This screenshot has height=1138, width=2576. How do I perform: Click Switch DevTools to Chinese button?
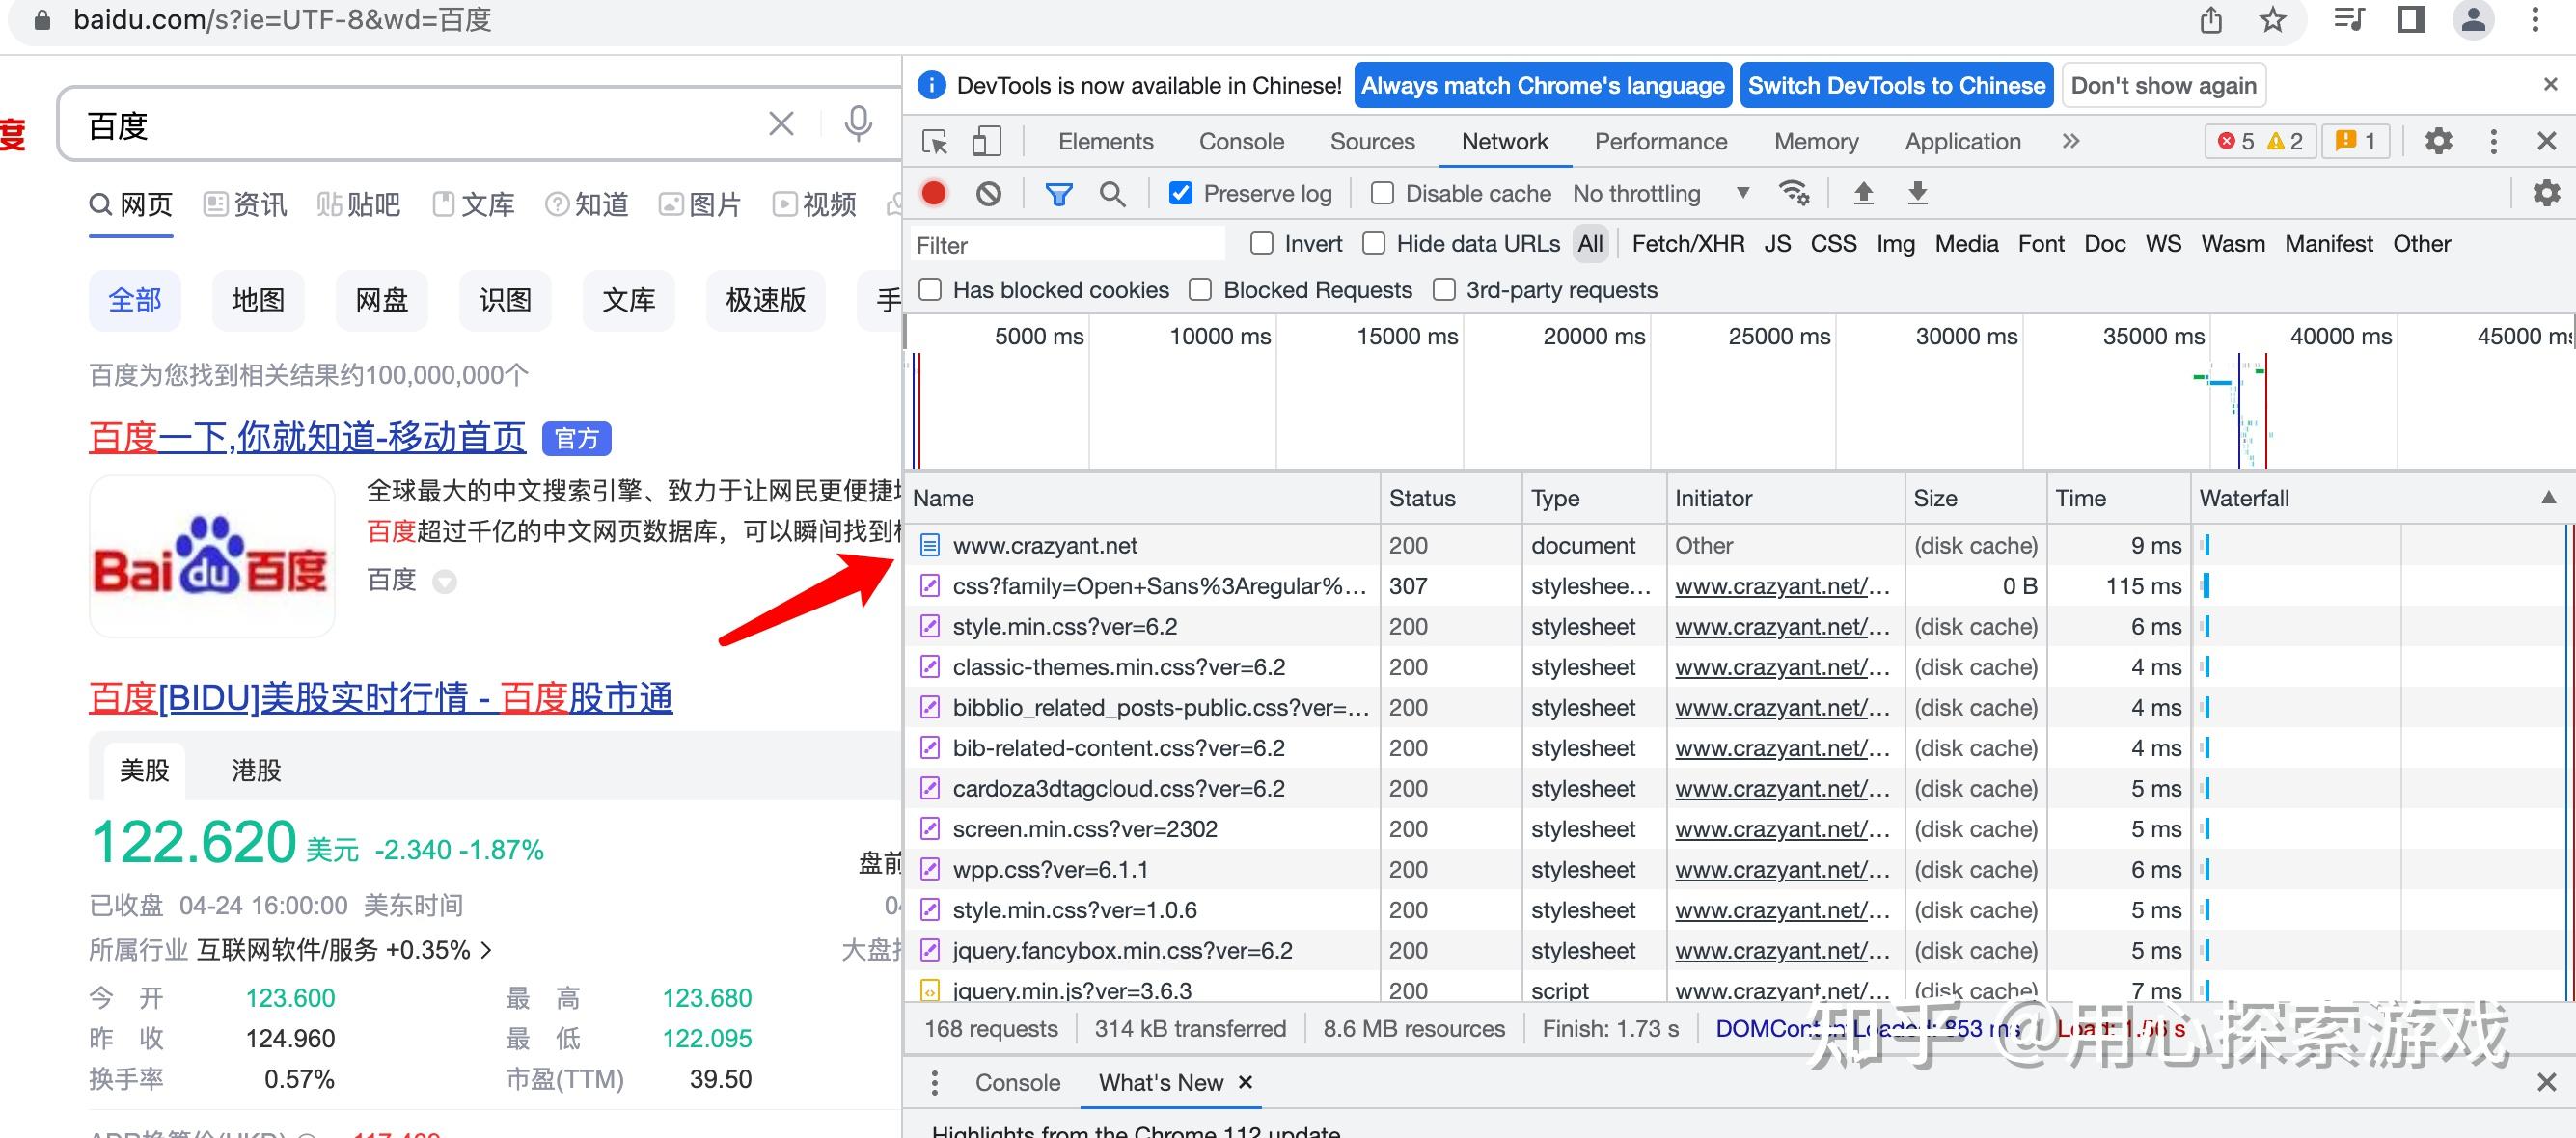[1896, 85]
